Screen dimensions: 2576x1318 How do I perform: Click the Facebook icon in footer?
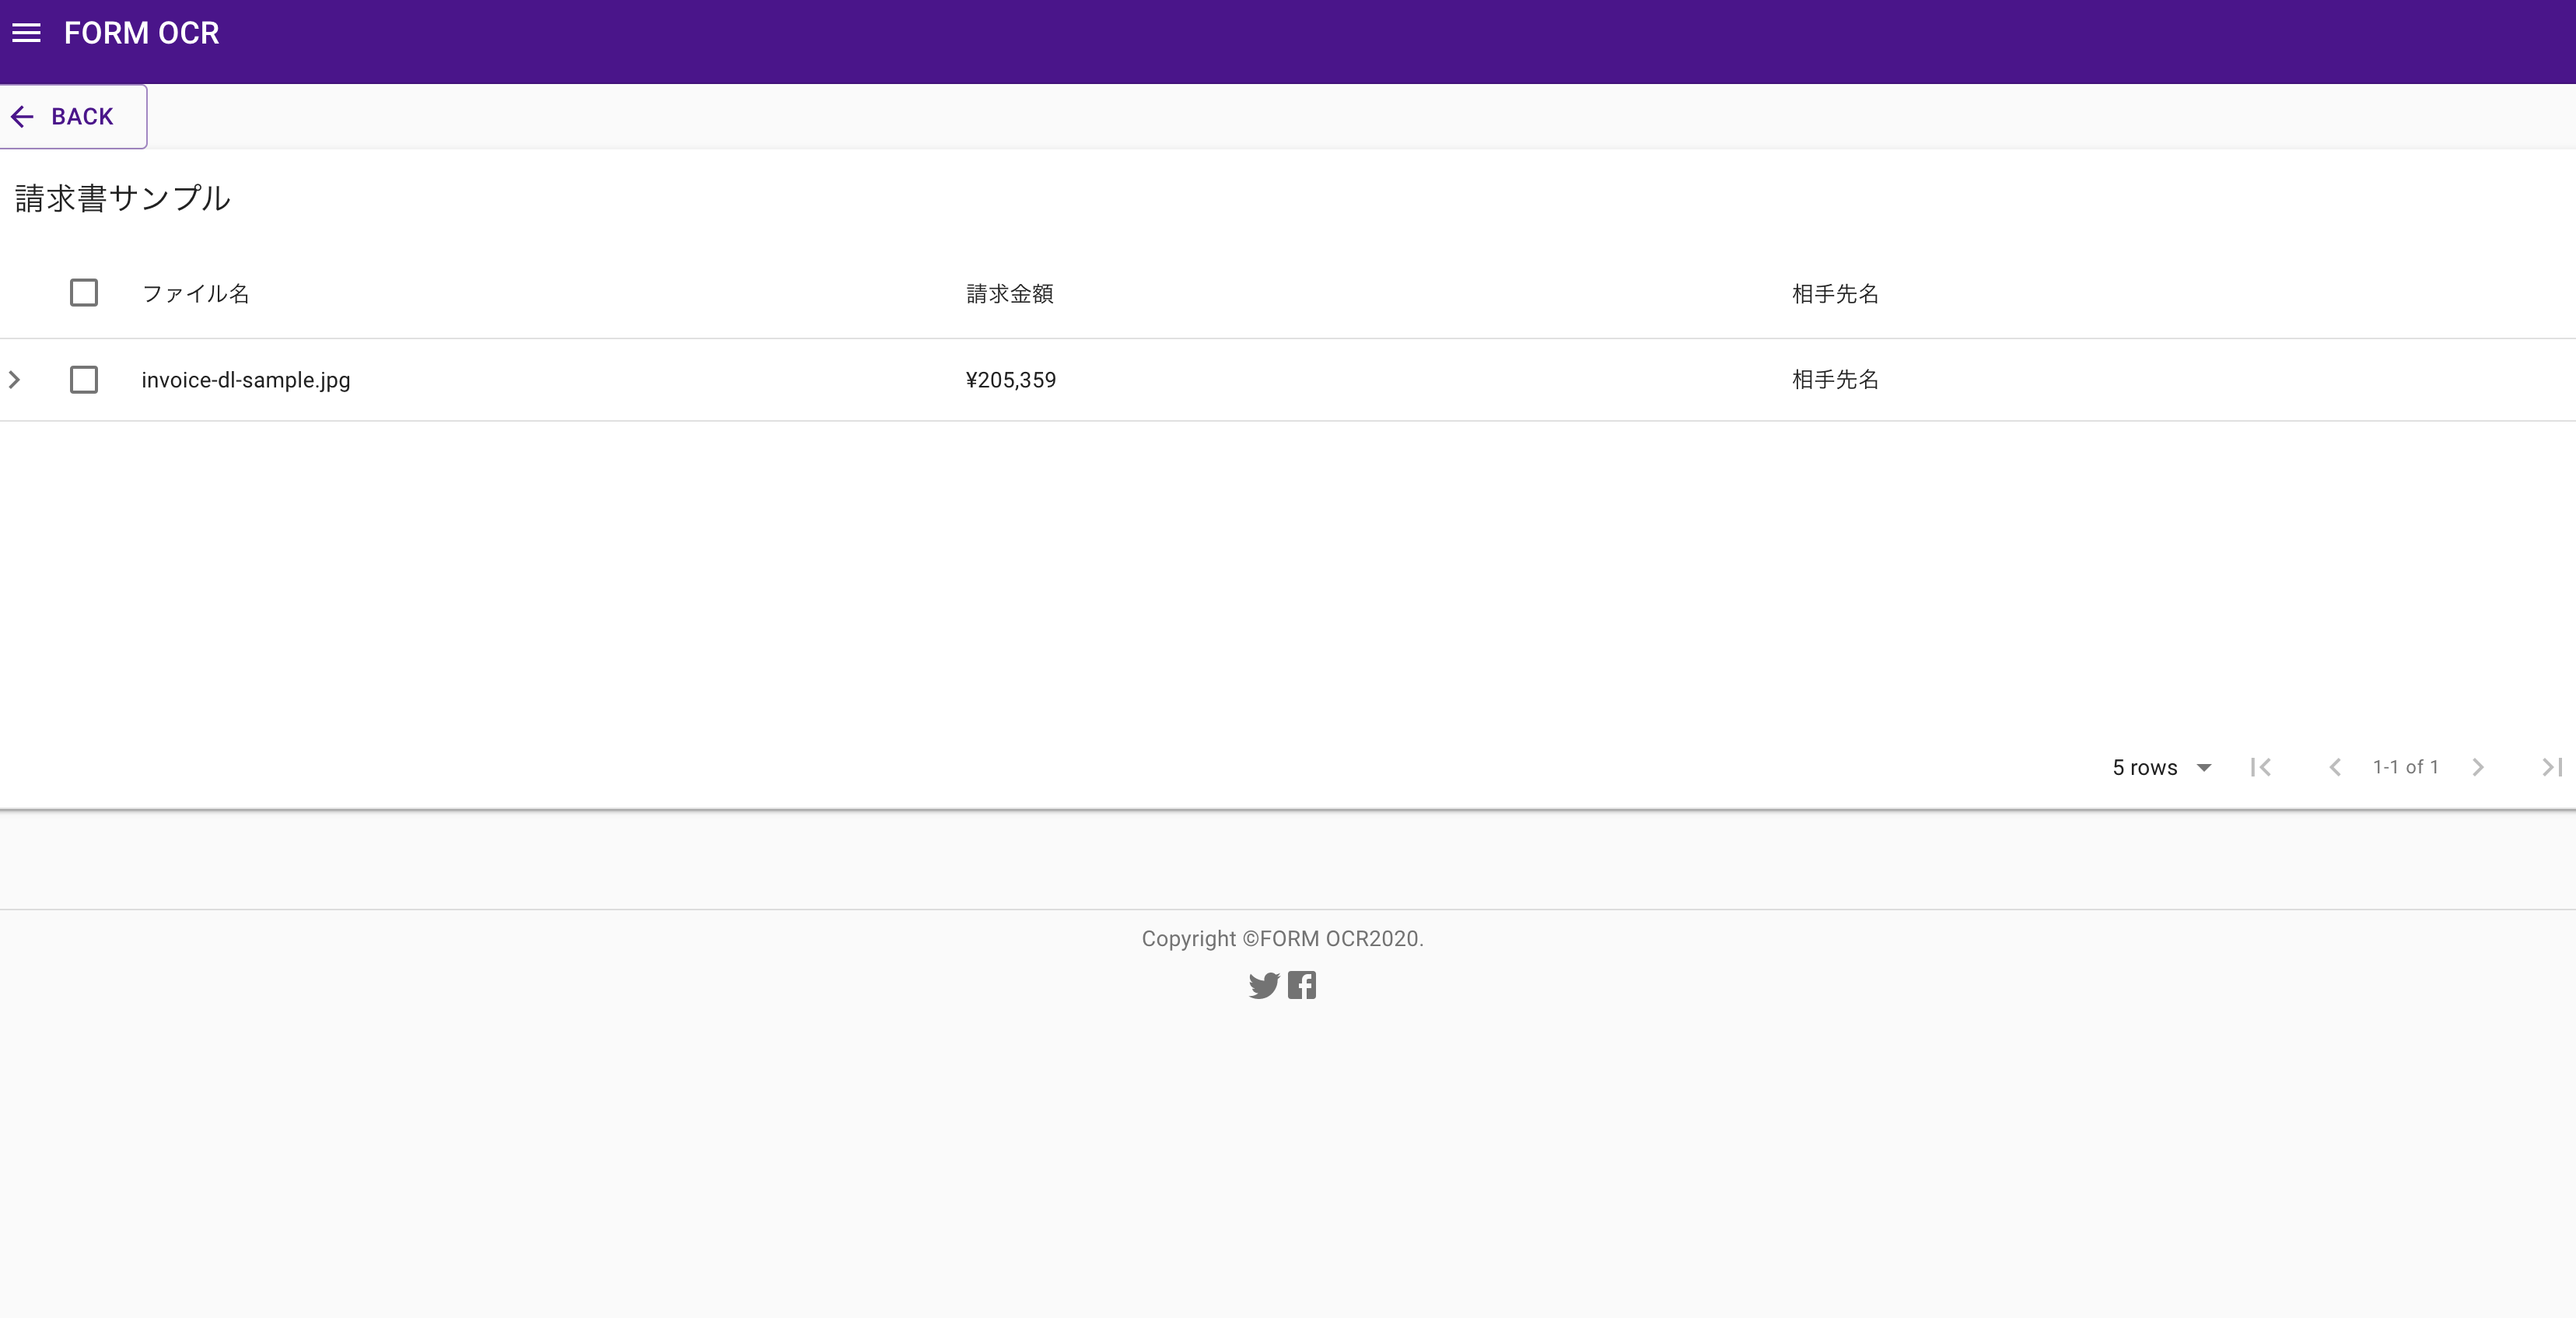tap(1302, 986)
